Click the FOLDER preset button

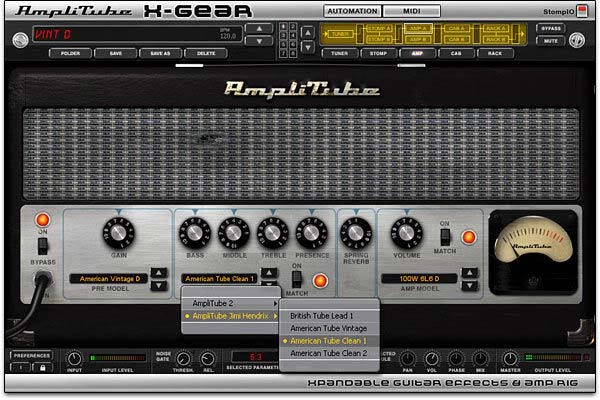[70, 53]
